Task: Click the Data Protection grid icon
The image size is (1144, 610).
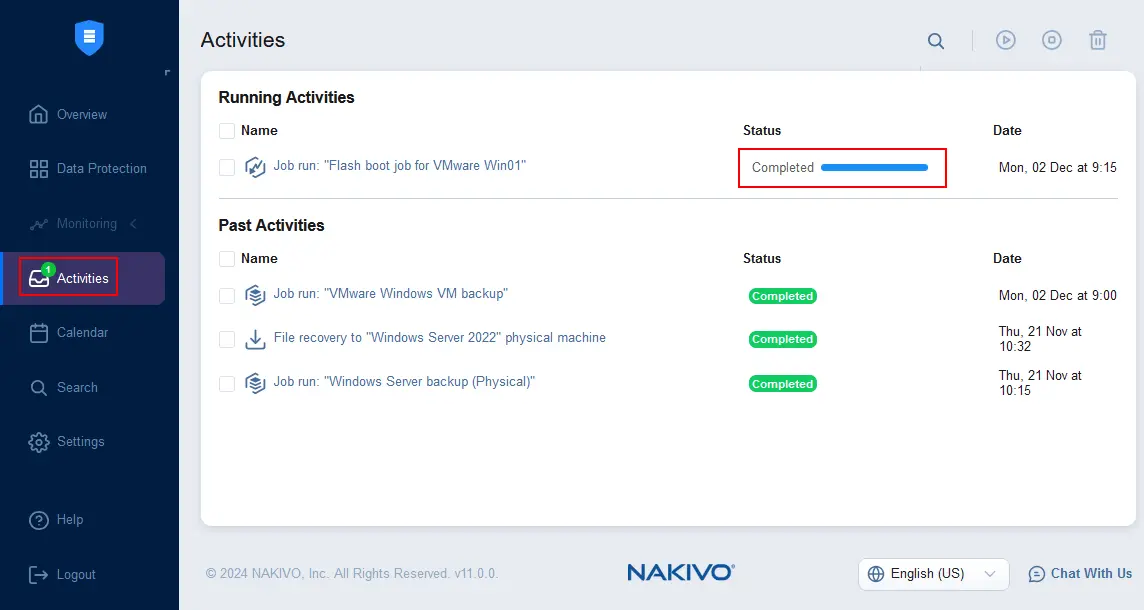Action: click(39, 169)
